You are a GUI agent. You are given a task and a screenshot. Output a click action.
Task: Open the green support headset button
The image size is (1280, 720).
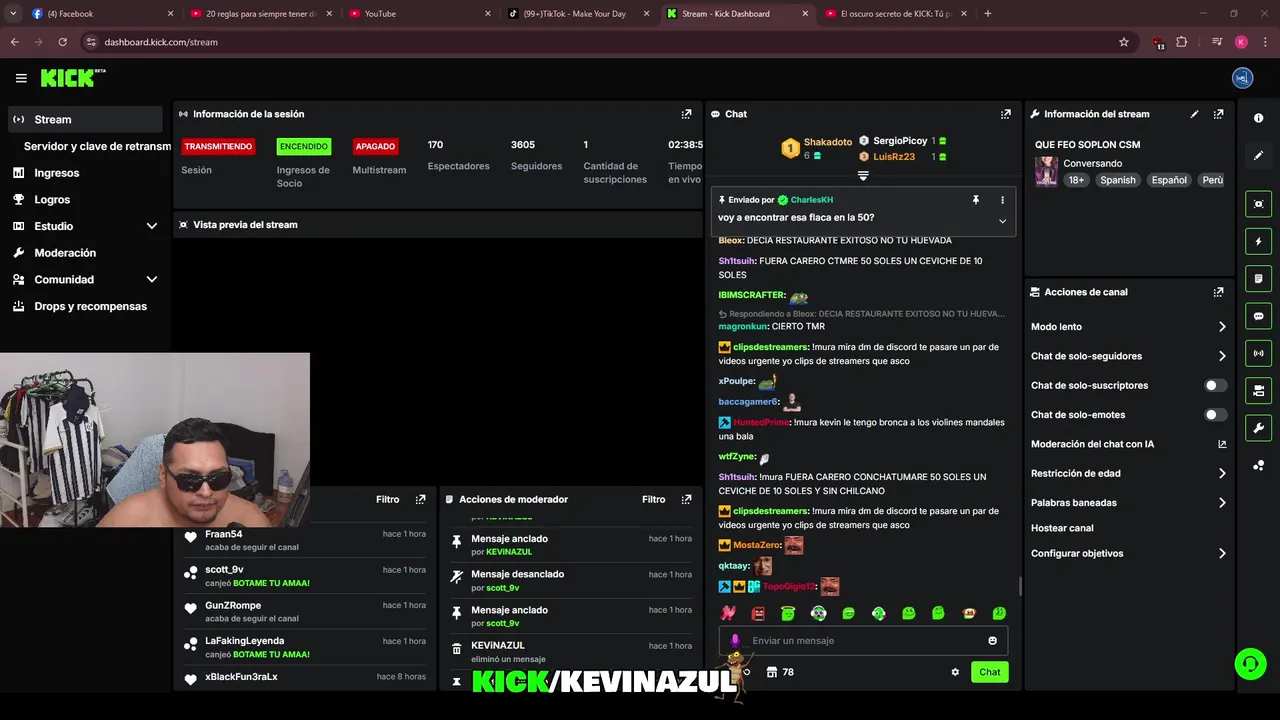tap(1249, 663)
